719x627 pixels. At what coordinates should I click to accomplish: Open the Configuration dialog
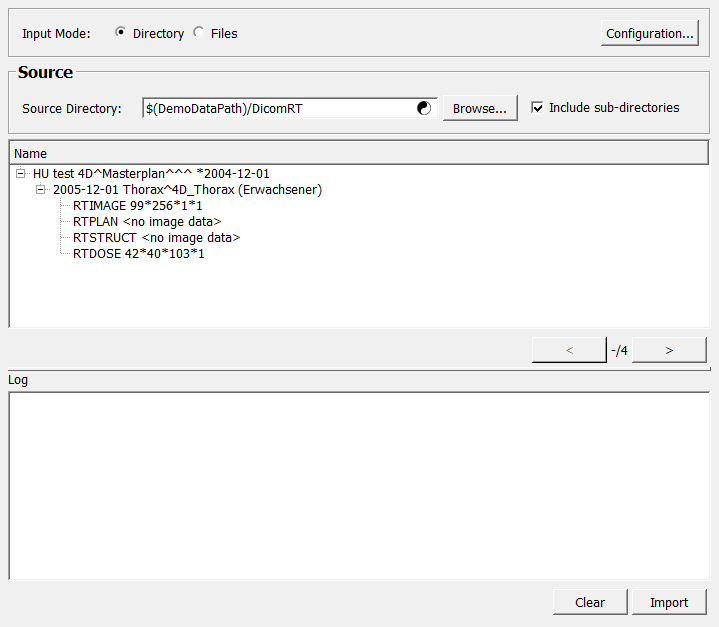click(x=650, y=33)
